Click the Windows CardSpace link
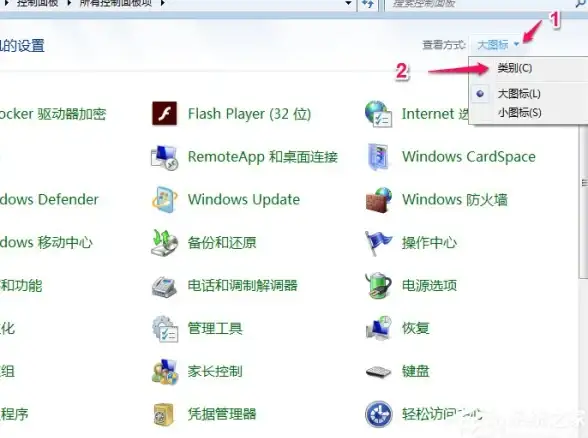 click(x=469, y=157)
